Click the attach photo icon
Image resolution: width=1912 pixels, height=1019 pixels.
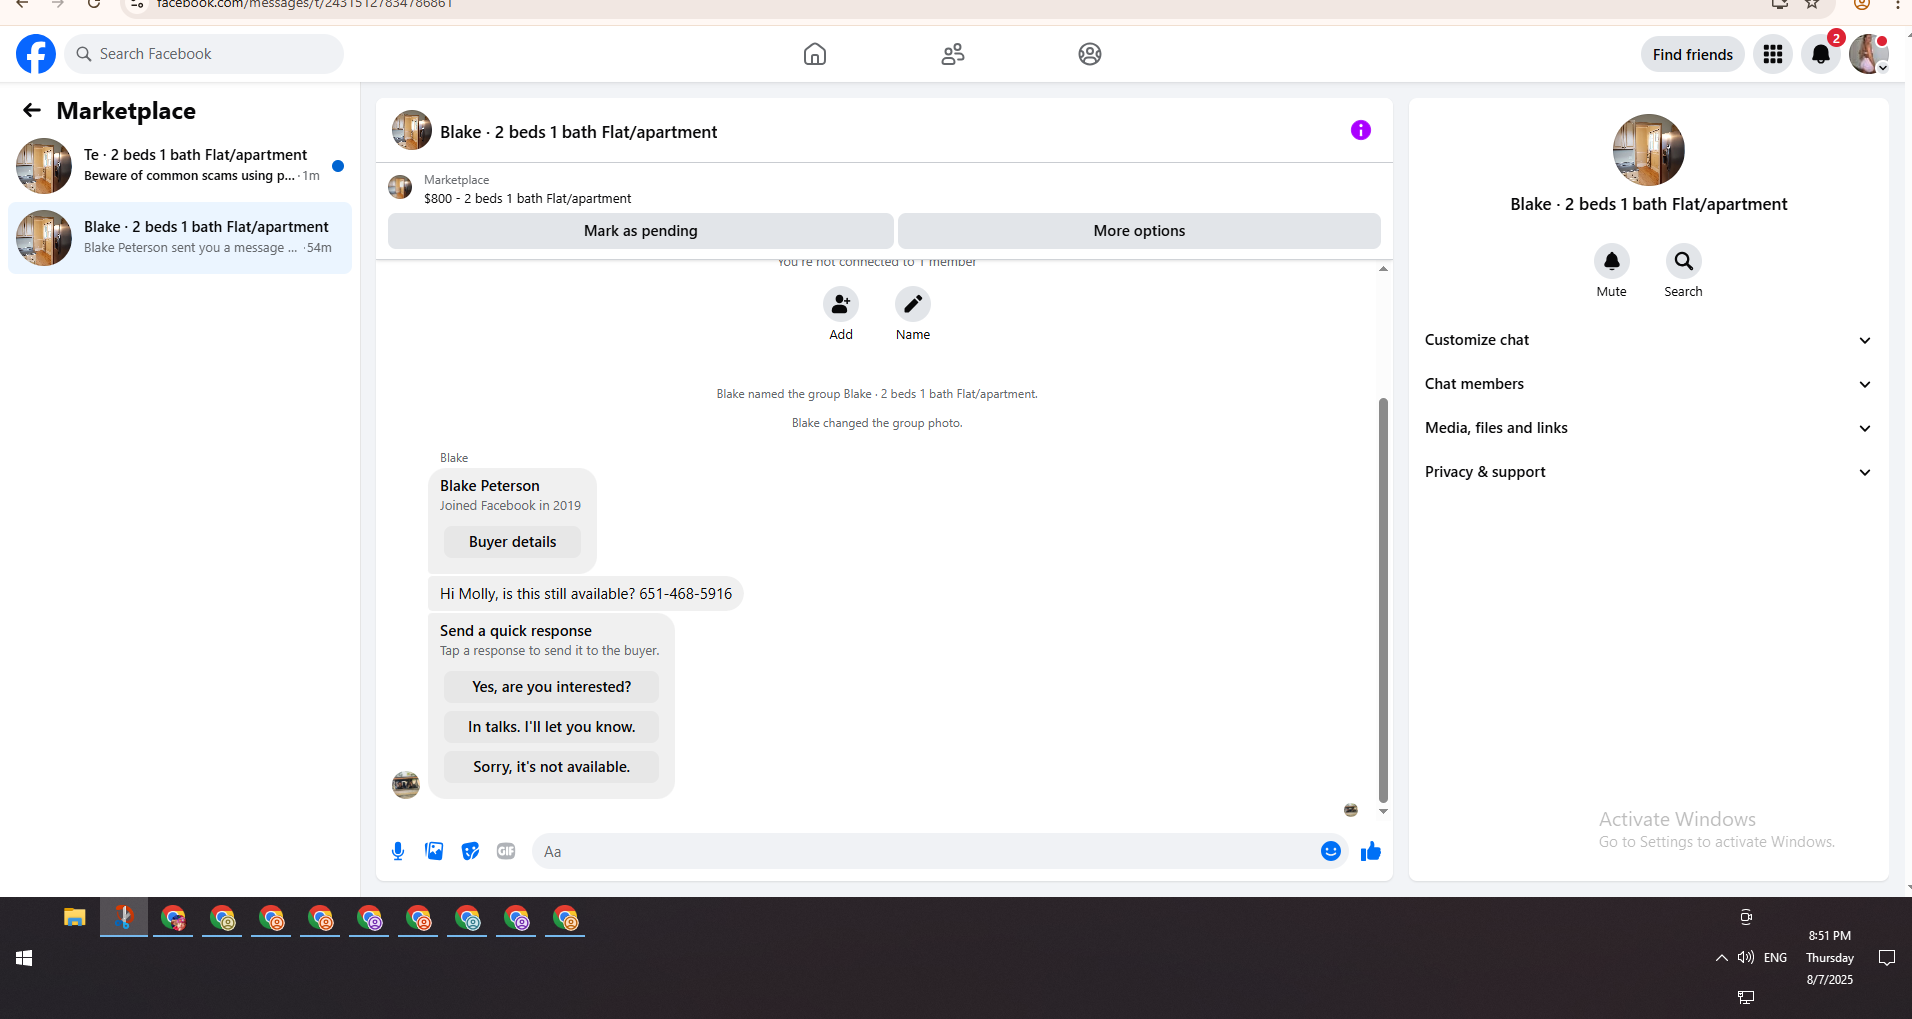click(x=434, y=851)
